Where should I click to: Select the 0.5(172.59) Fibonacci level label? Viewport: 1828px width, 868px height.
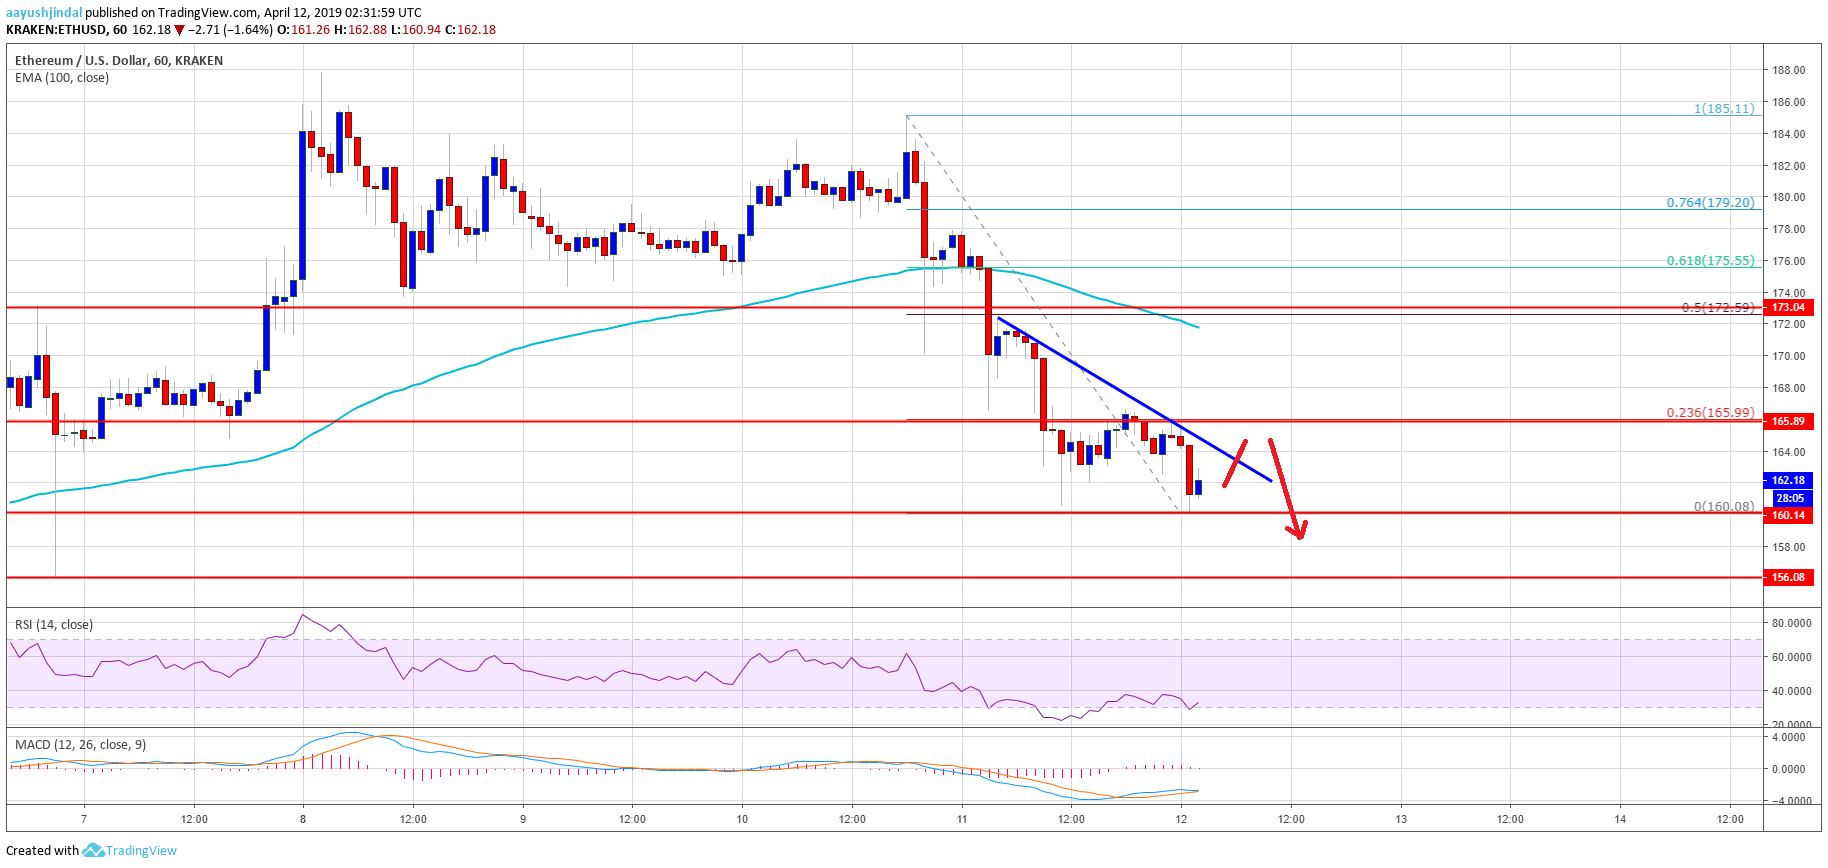click(1718, 308)
